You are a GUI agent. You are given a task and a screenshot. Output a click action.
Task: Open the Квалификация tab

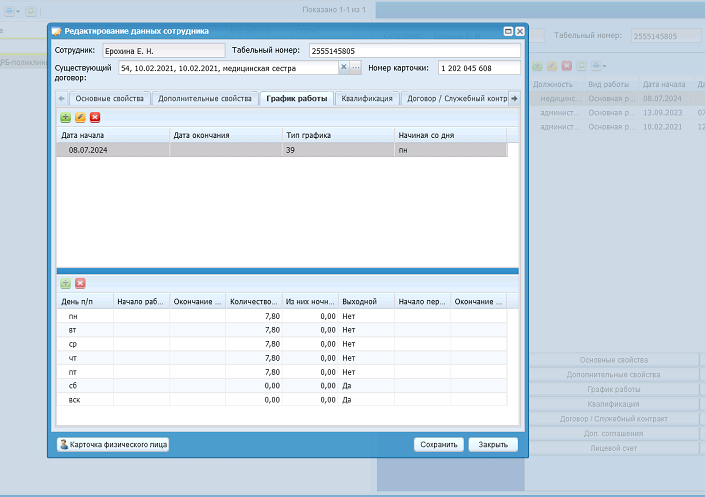[367, 99]
